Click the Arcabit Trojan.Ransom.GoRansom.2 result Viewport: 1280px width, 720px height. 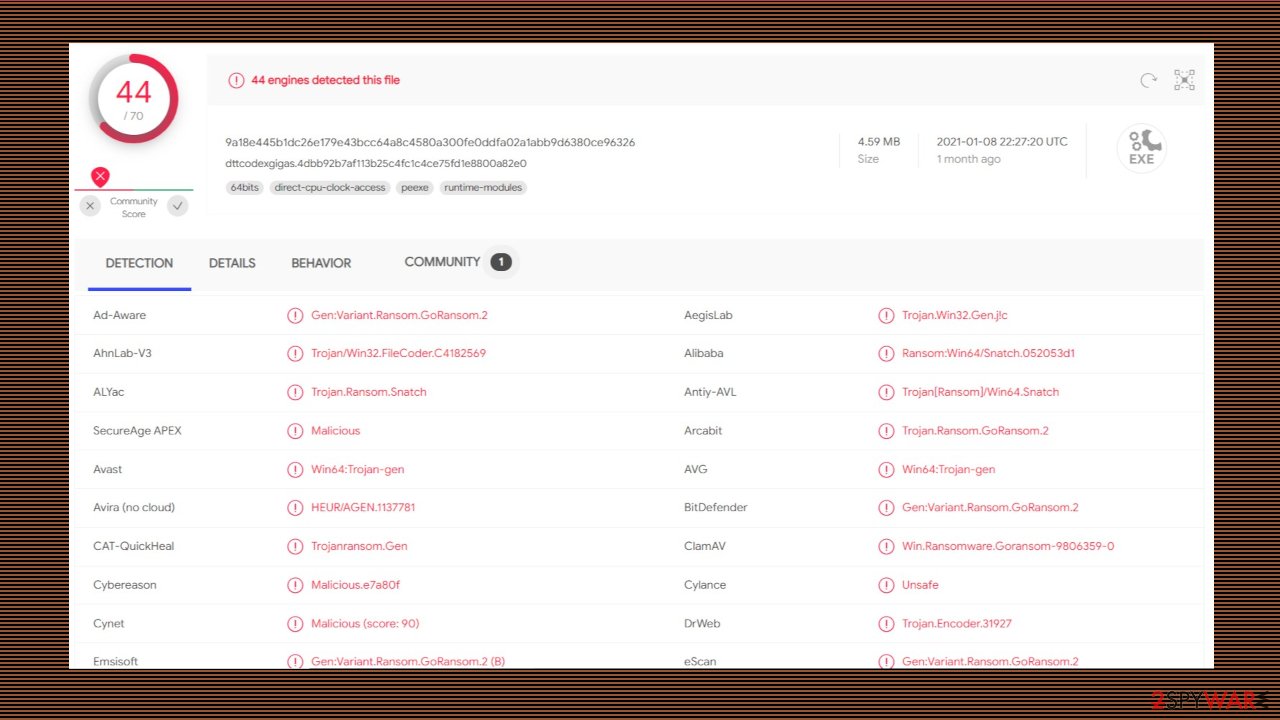pos(975,431)
